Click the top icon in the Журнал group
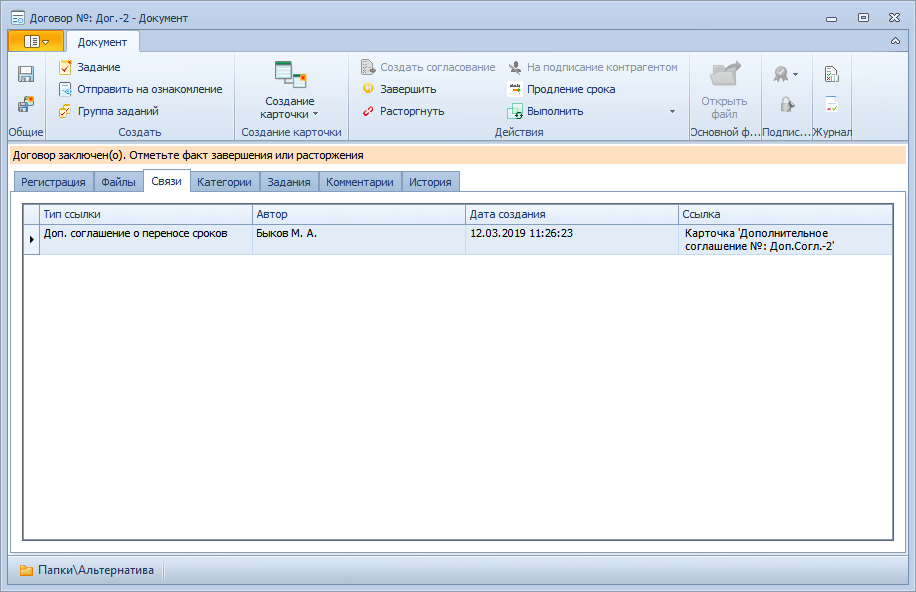This screenshot has height=592, width=916. (x=831, y=74)
